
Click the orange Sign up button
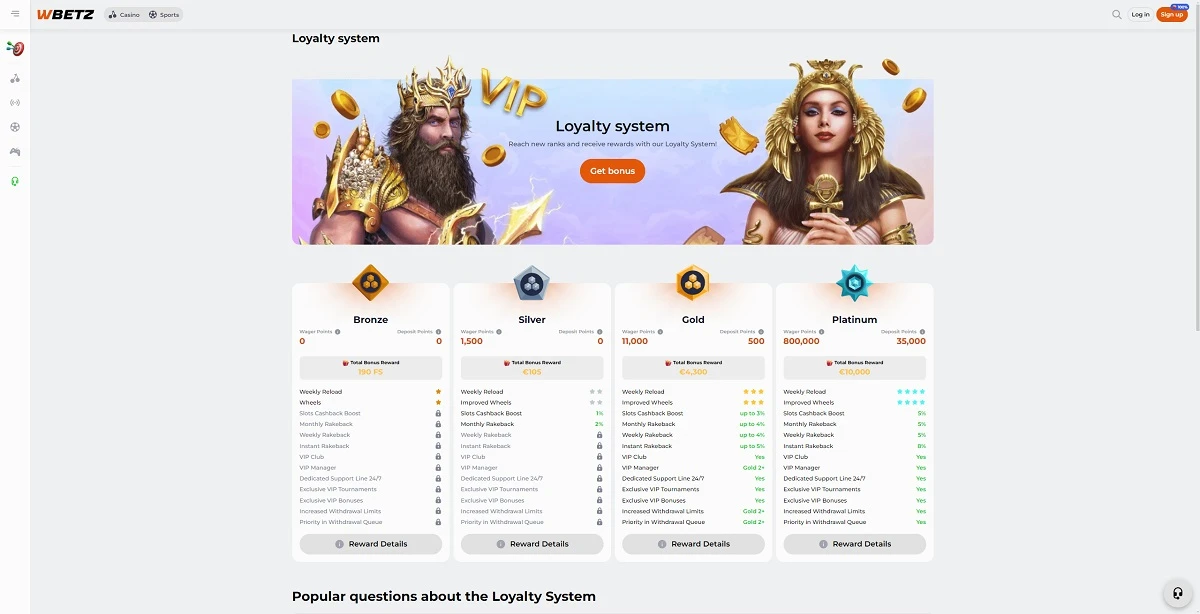[1172, 14]
